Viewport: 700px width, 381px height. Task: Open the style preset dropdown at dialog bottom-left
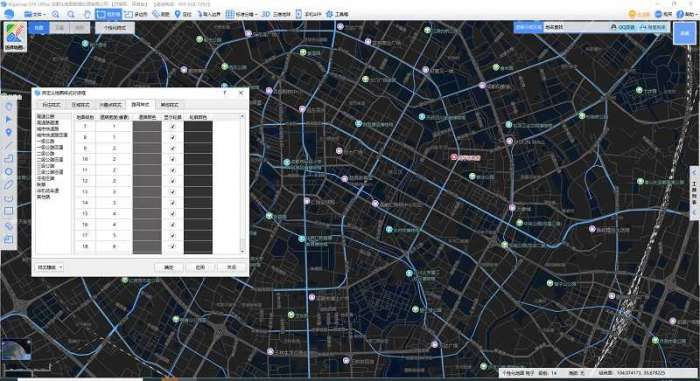(x=49, y=267)
